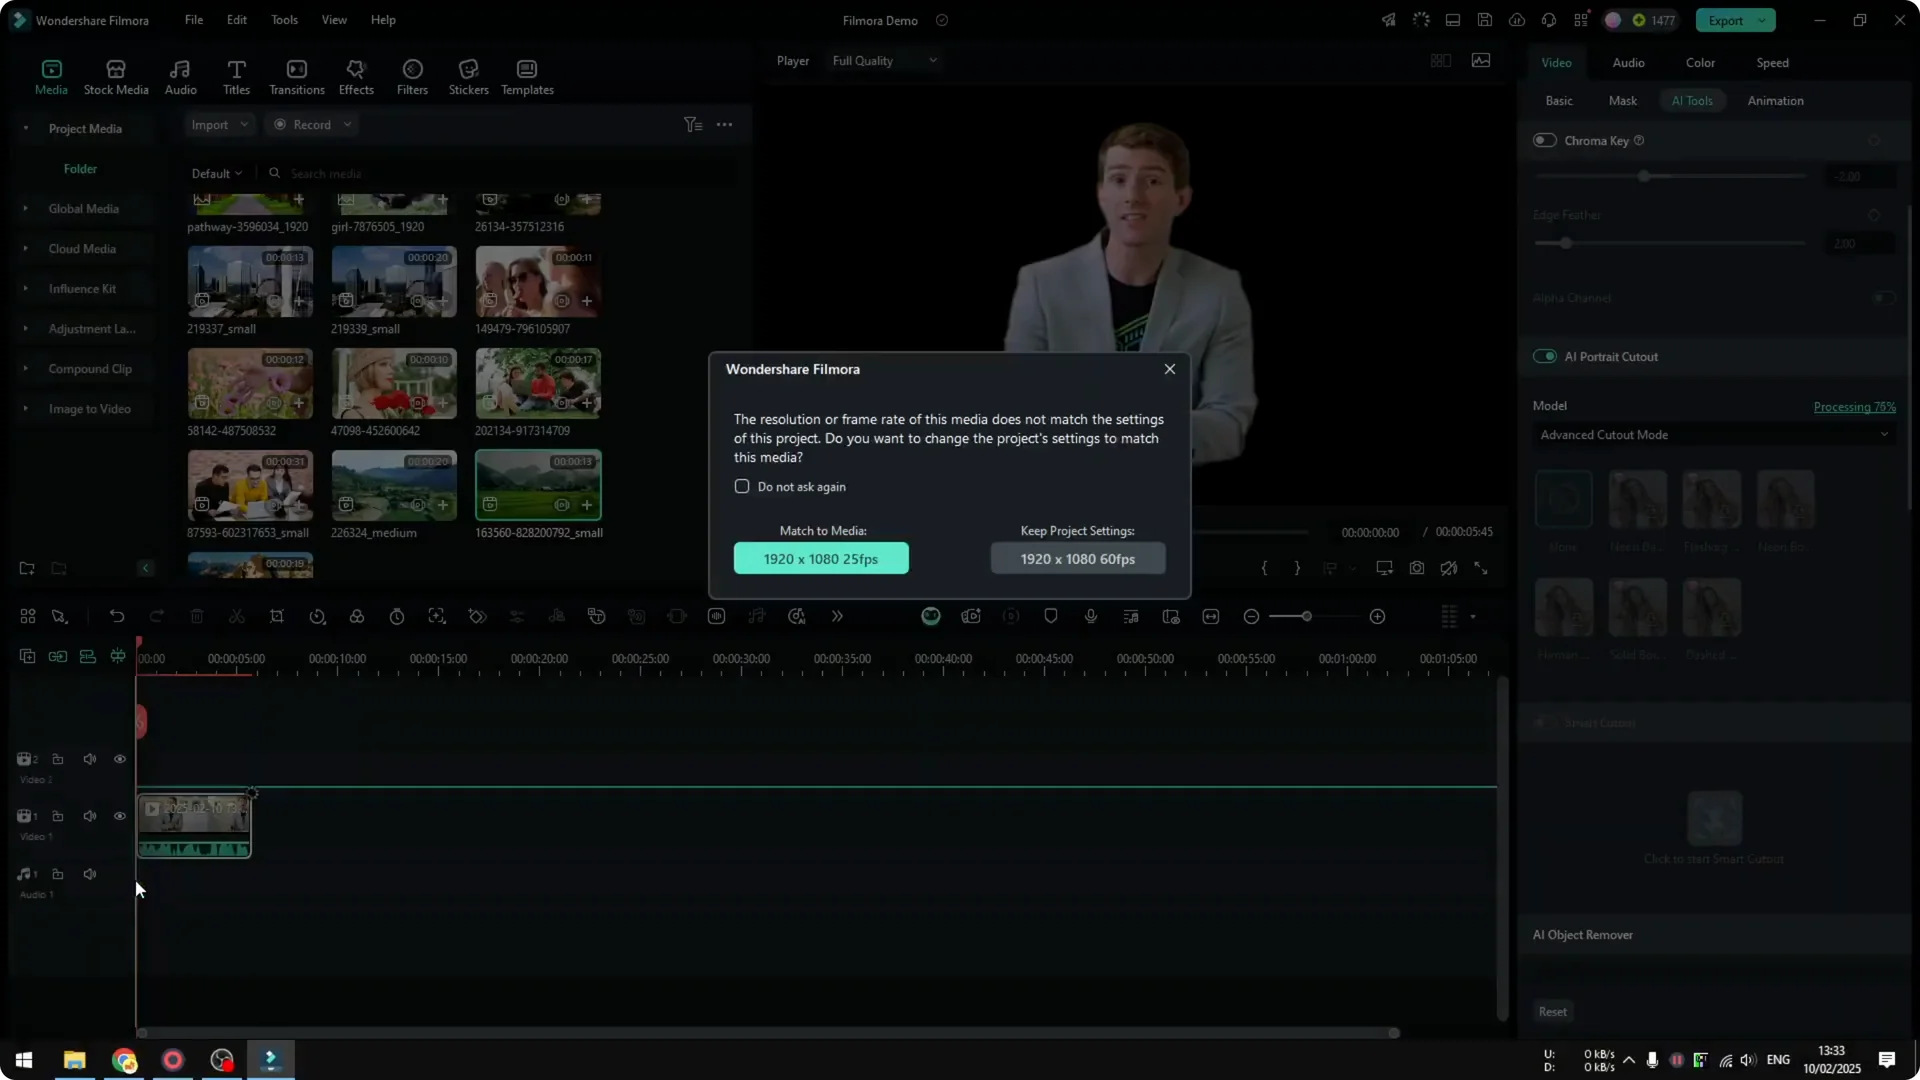Open the Titles panel

(237, 76)
